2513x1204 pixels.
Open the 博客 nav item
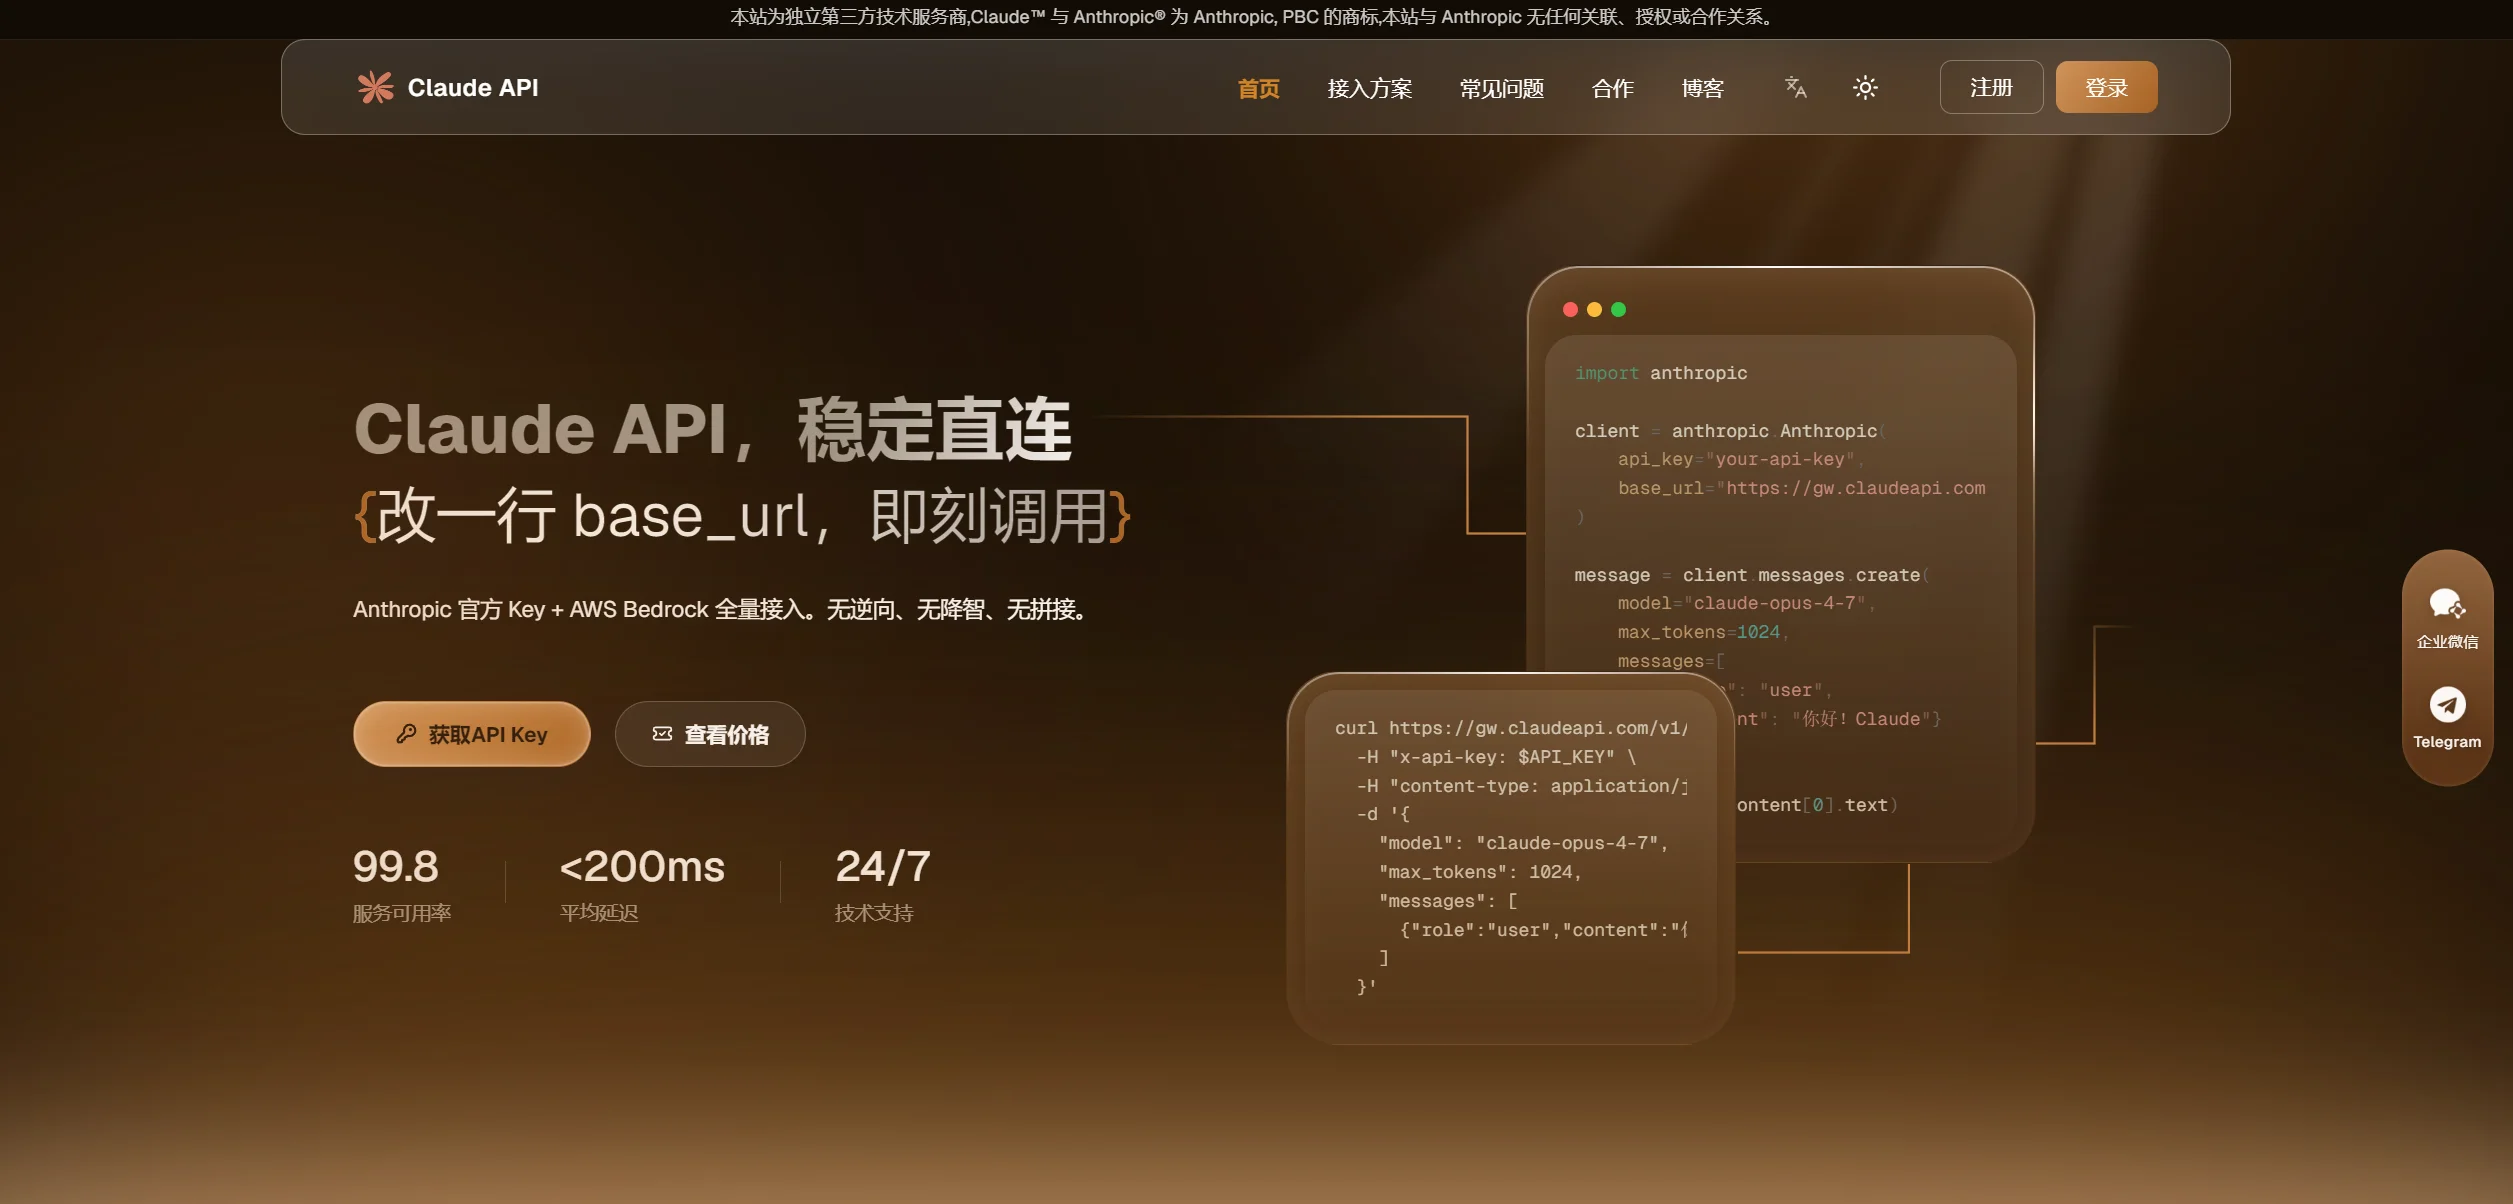1702,89
